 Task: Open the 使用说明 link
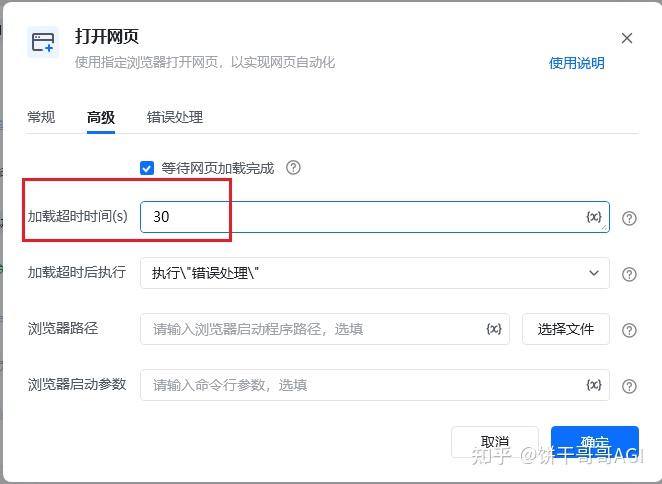(576, 63)
